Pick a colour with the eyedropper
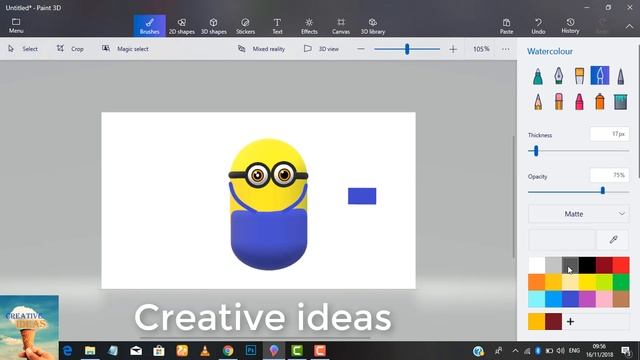This screenshot has width=640, height=360. click(613, 240)
